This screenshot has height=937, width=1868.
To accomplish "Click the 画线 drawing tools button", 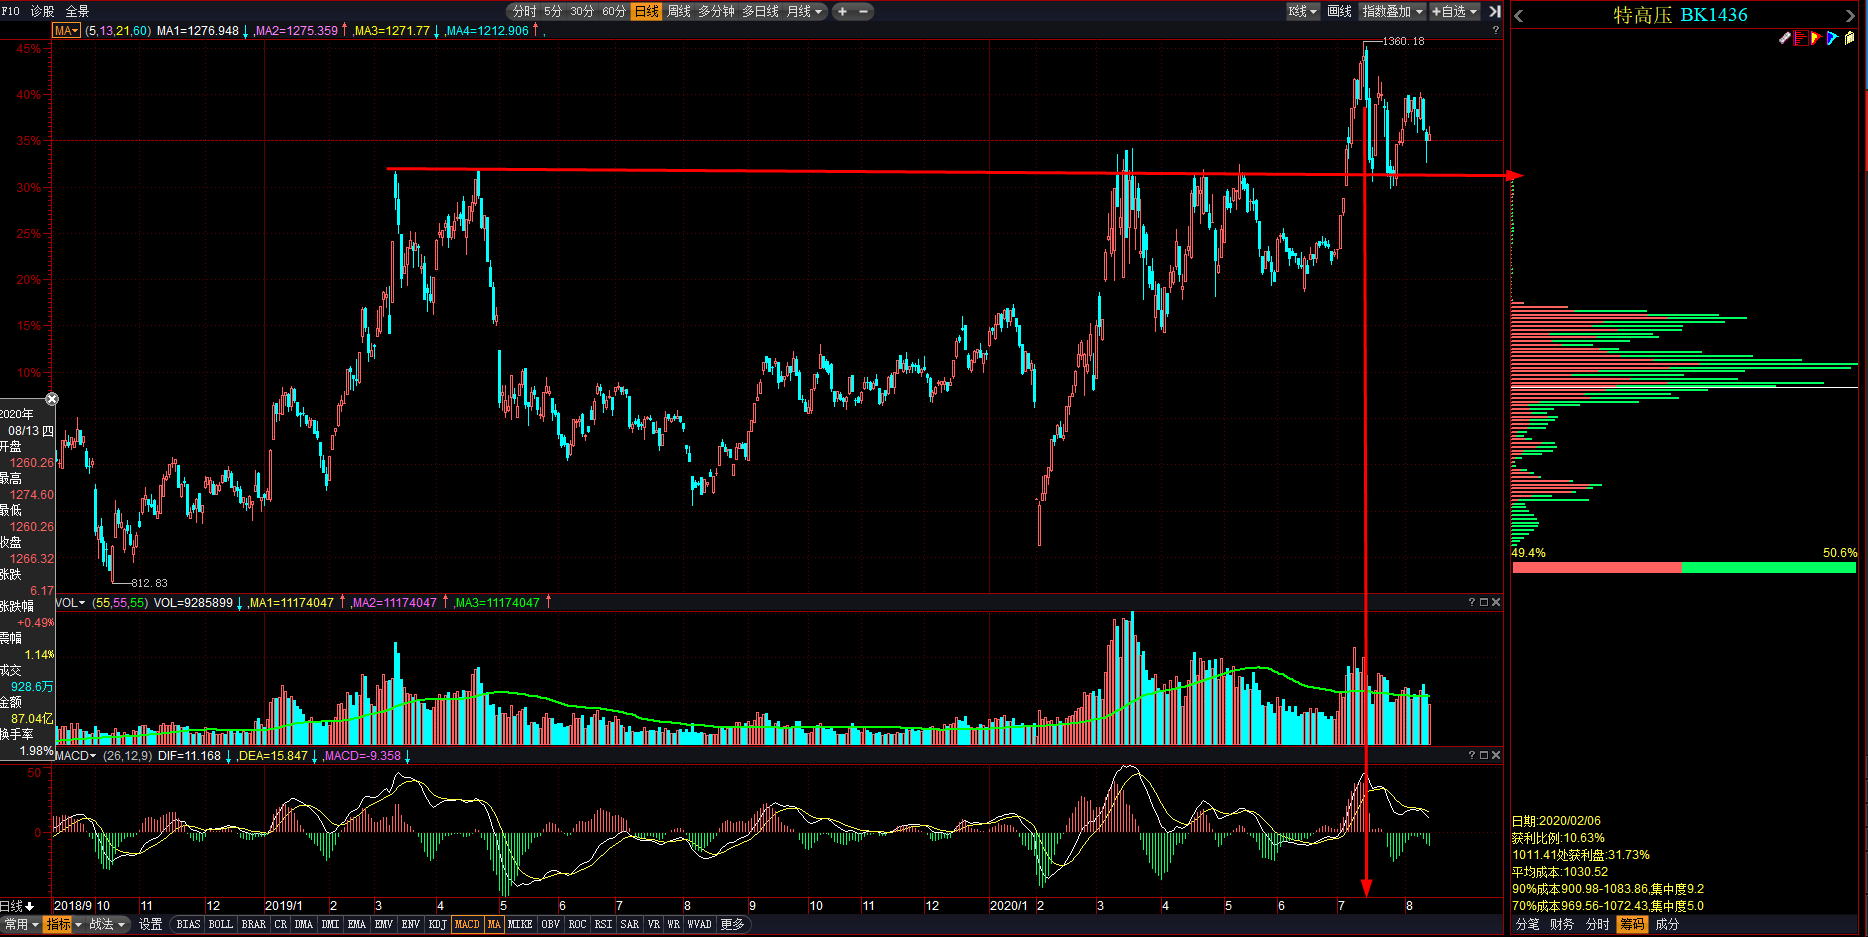I will pyautogui.click(x=1340, y=11).
